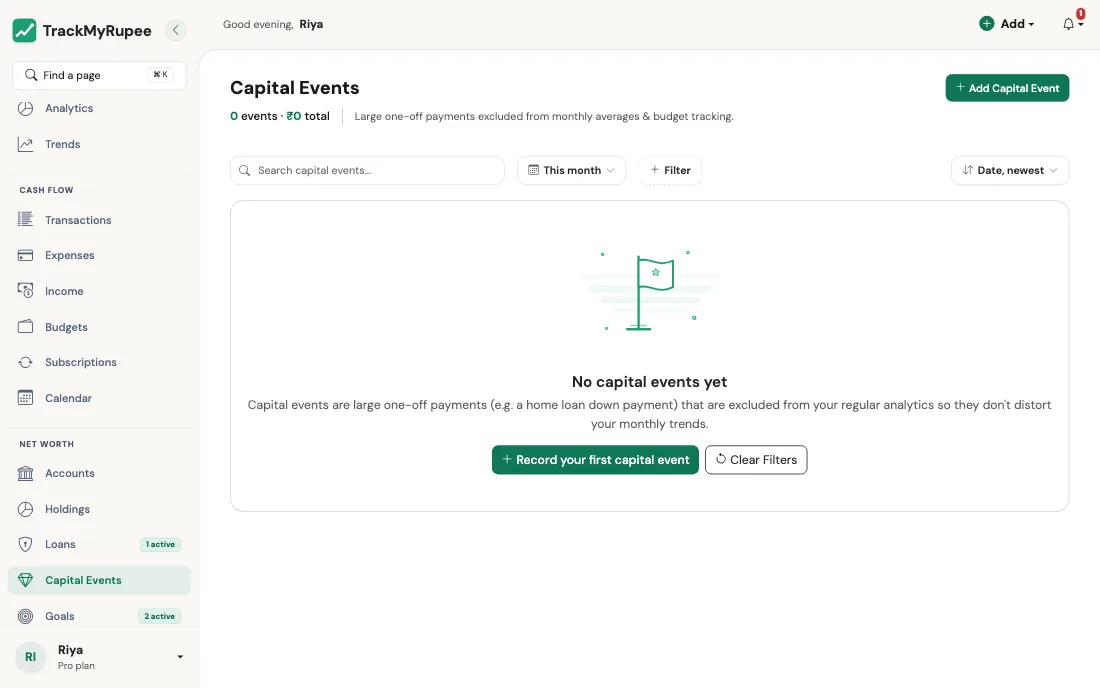This screenshot has height=688, width=1100.
Task: Open Expenses in the sidebar
Action: pos(100,255)
